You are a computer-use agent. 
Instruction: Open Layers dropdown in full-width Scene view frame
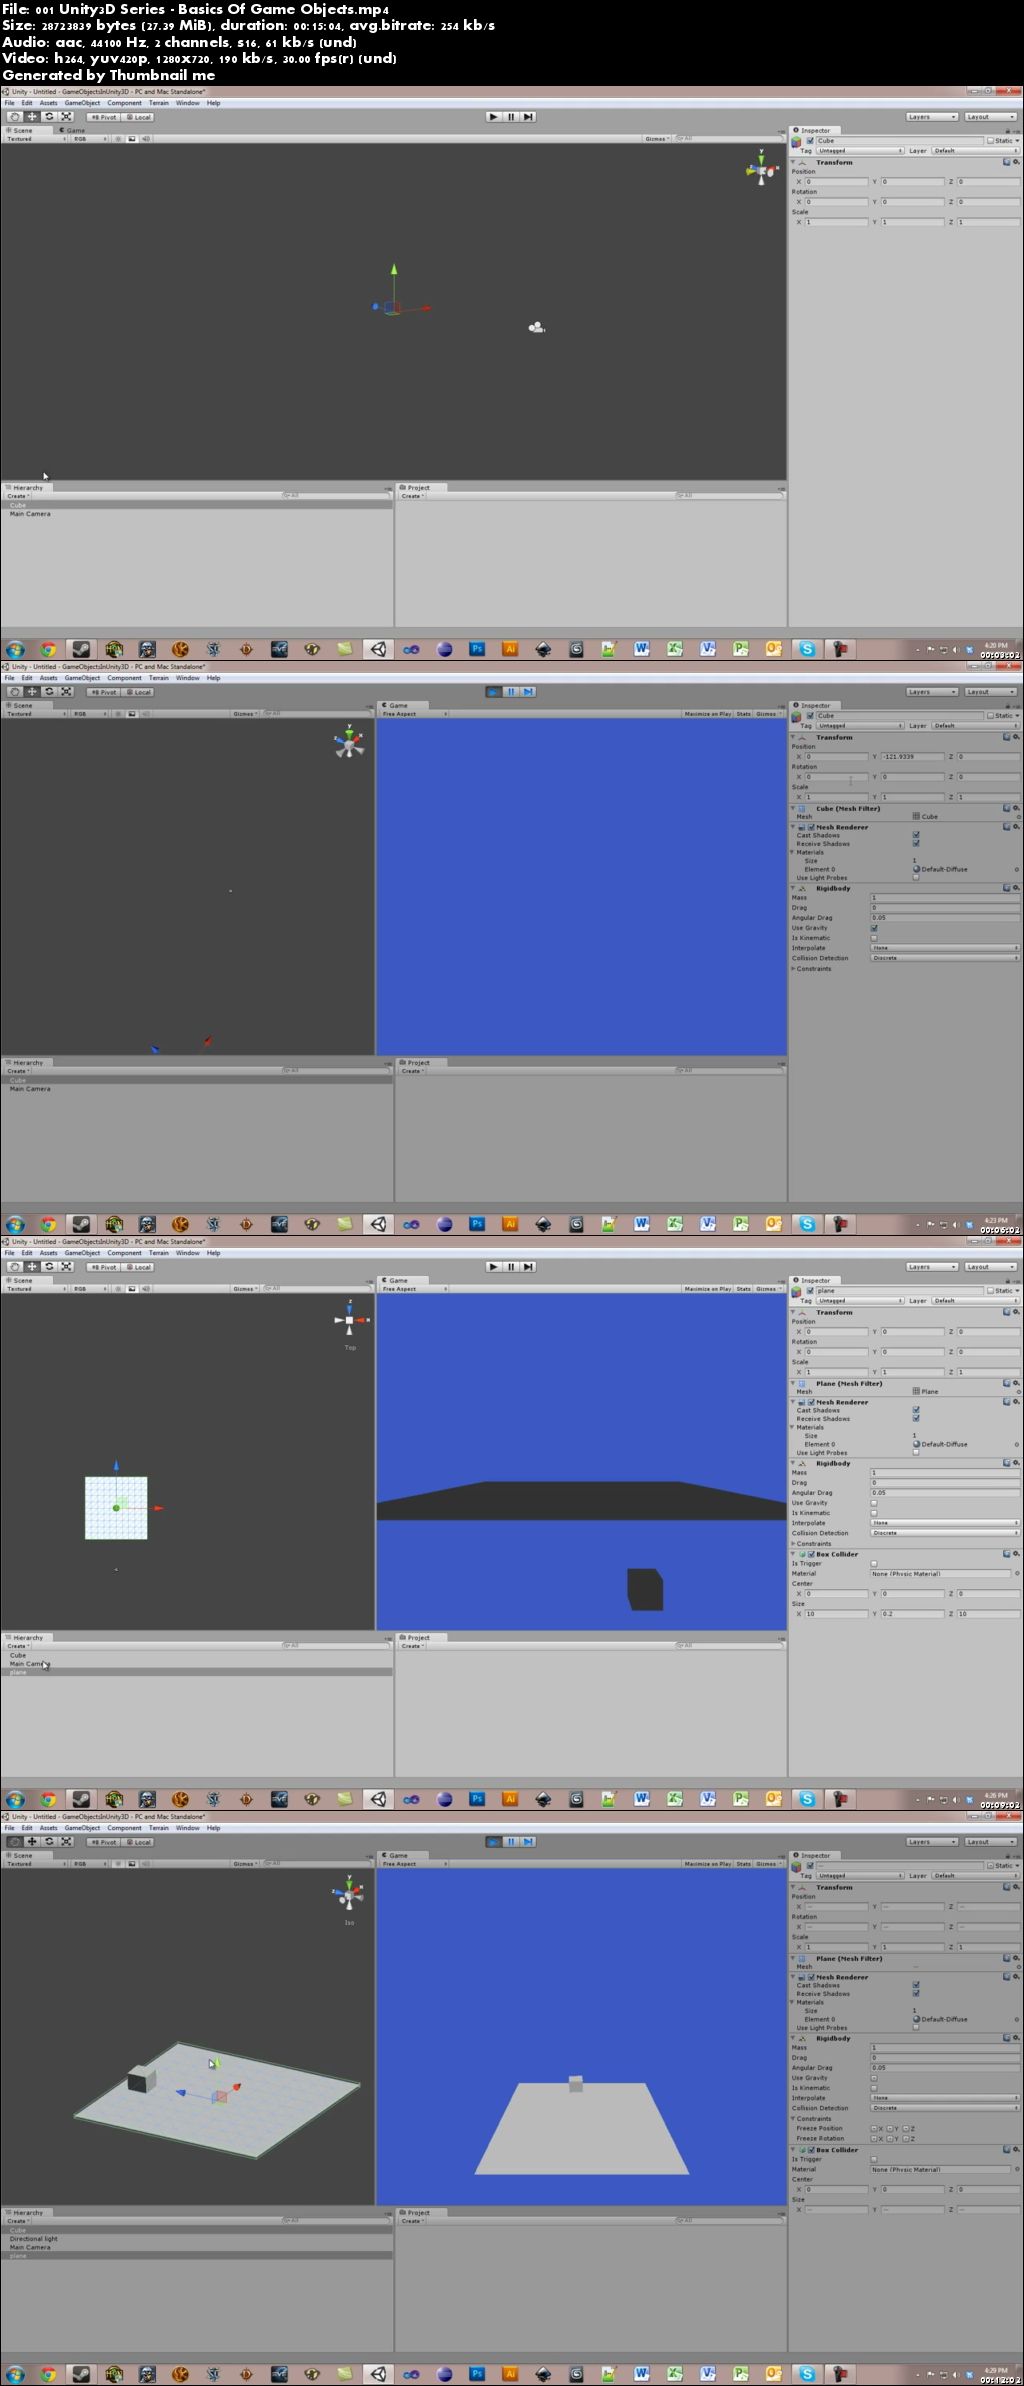[932, 117]
